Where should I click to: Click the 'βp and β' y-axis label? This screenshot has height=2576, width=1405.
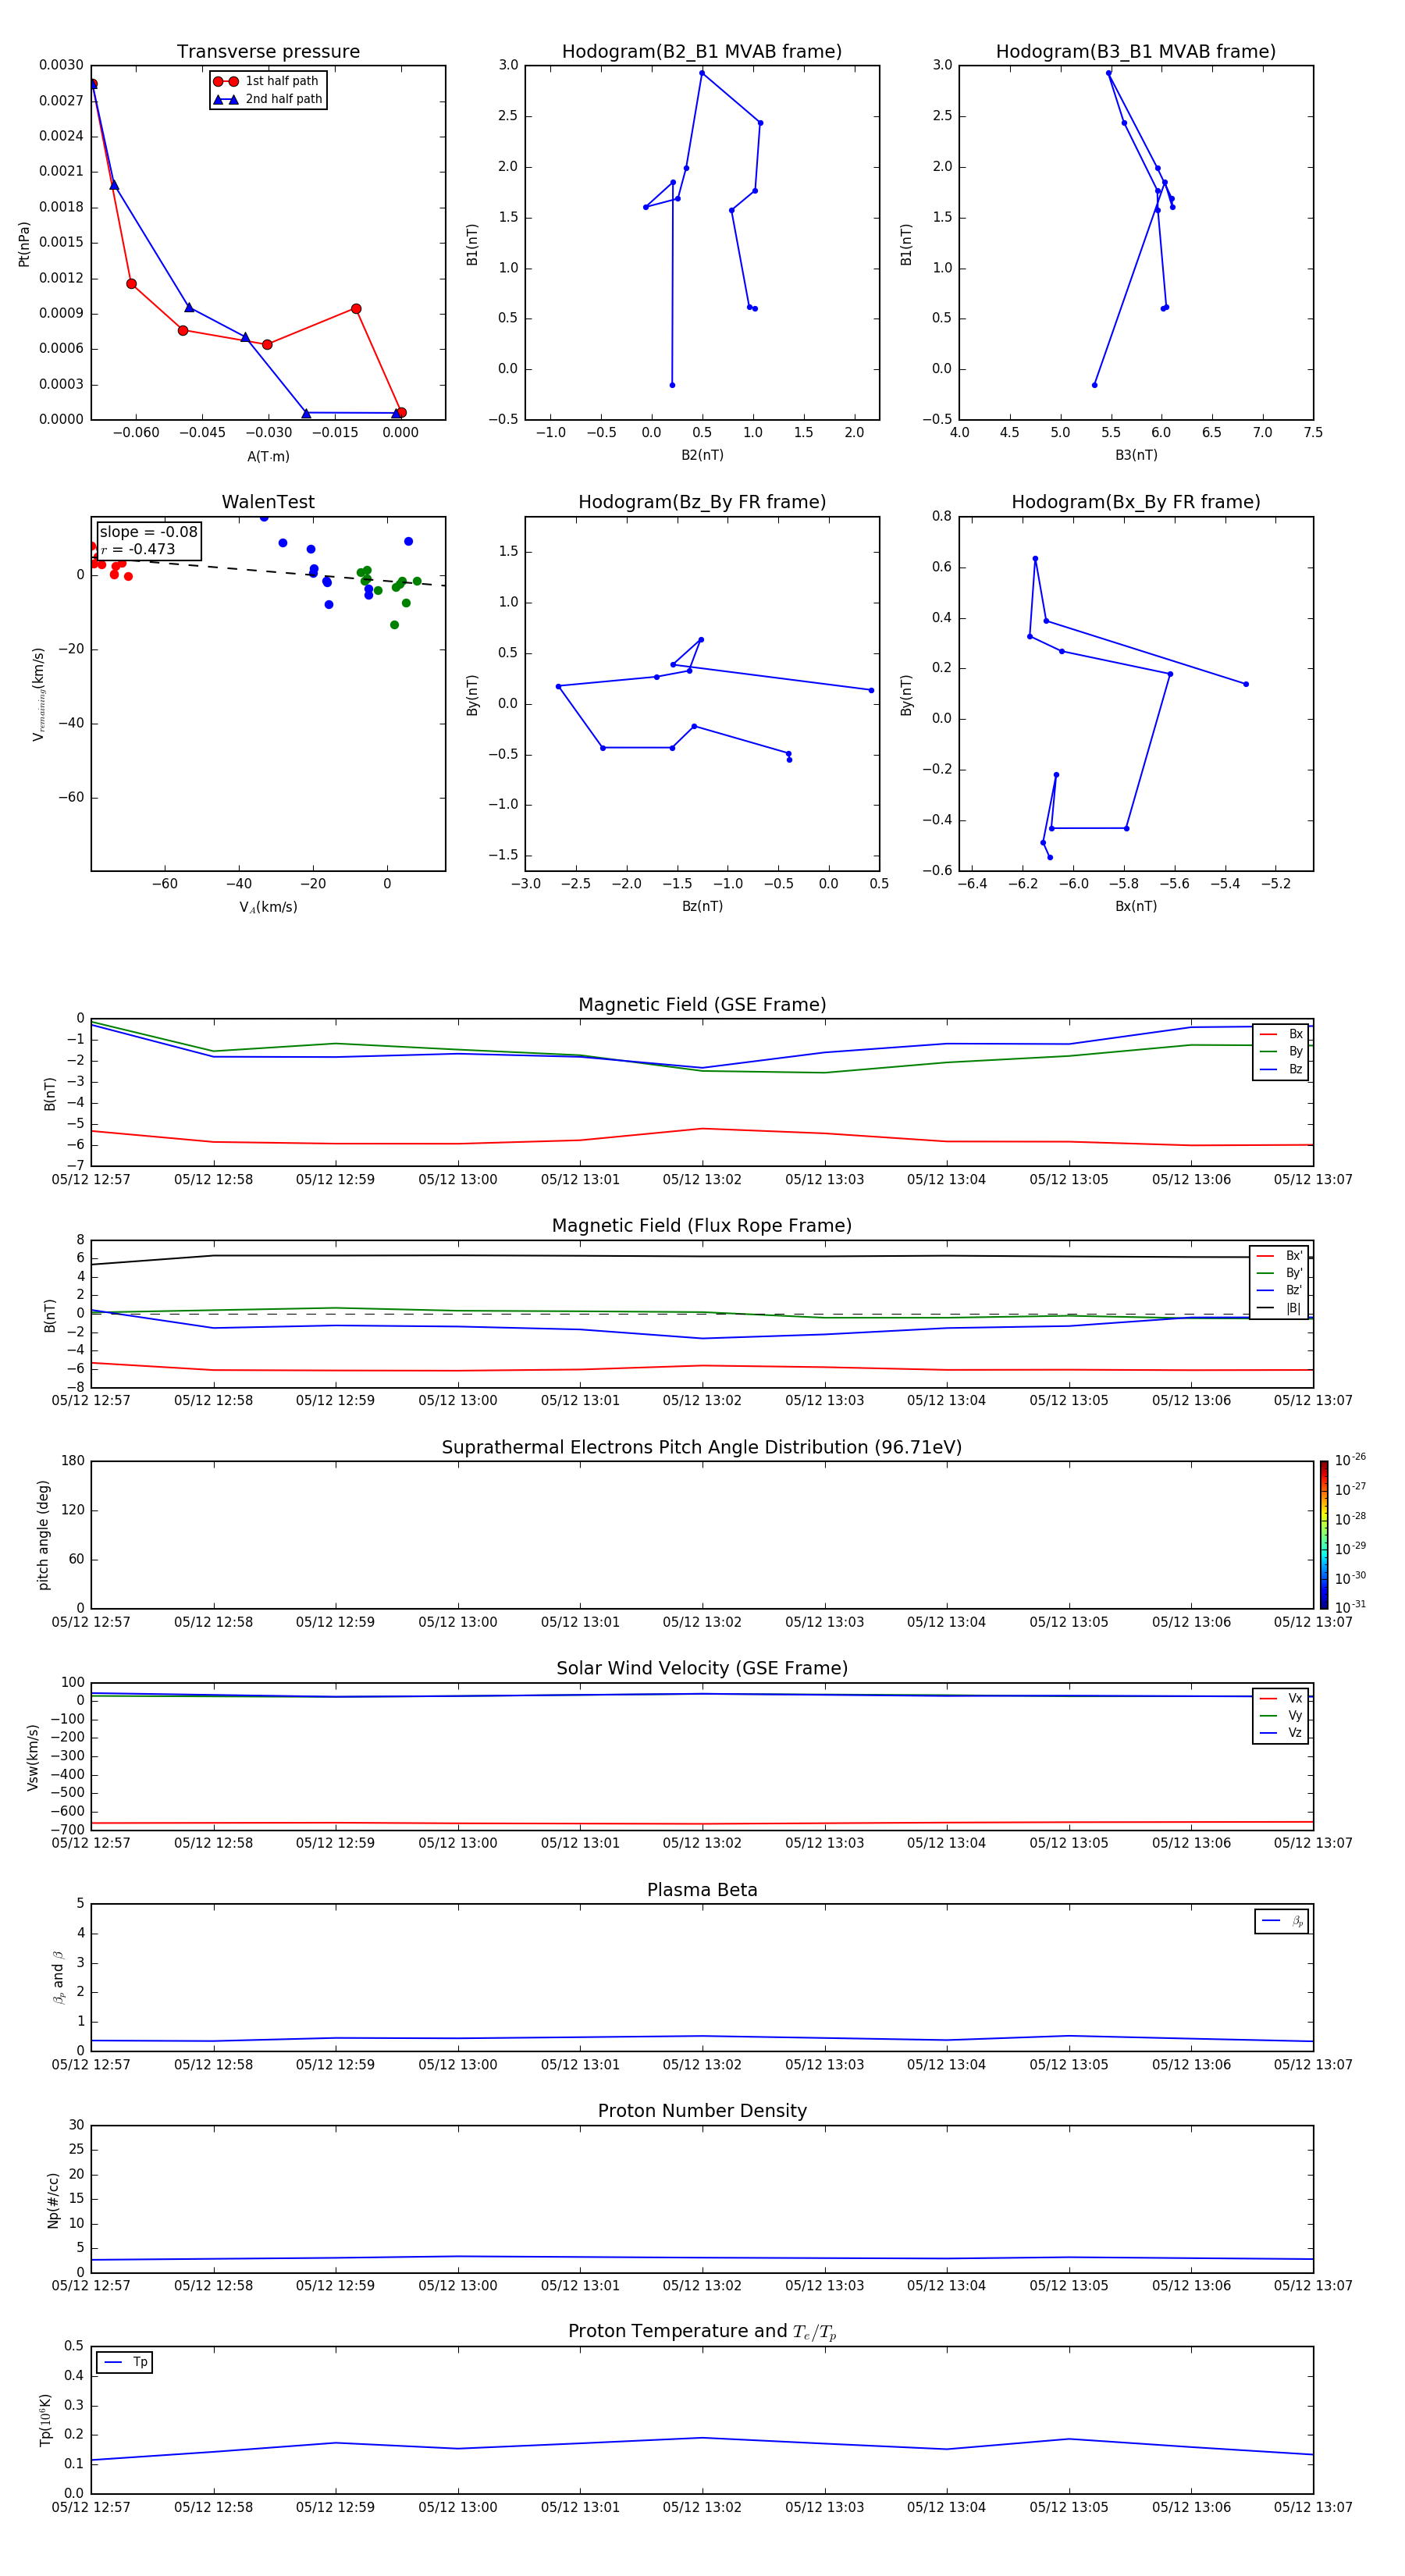click(59, 1978)
